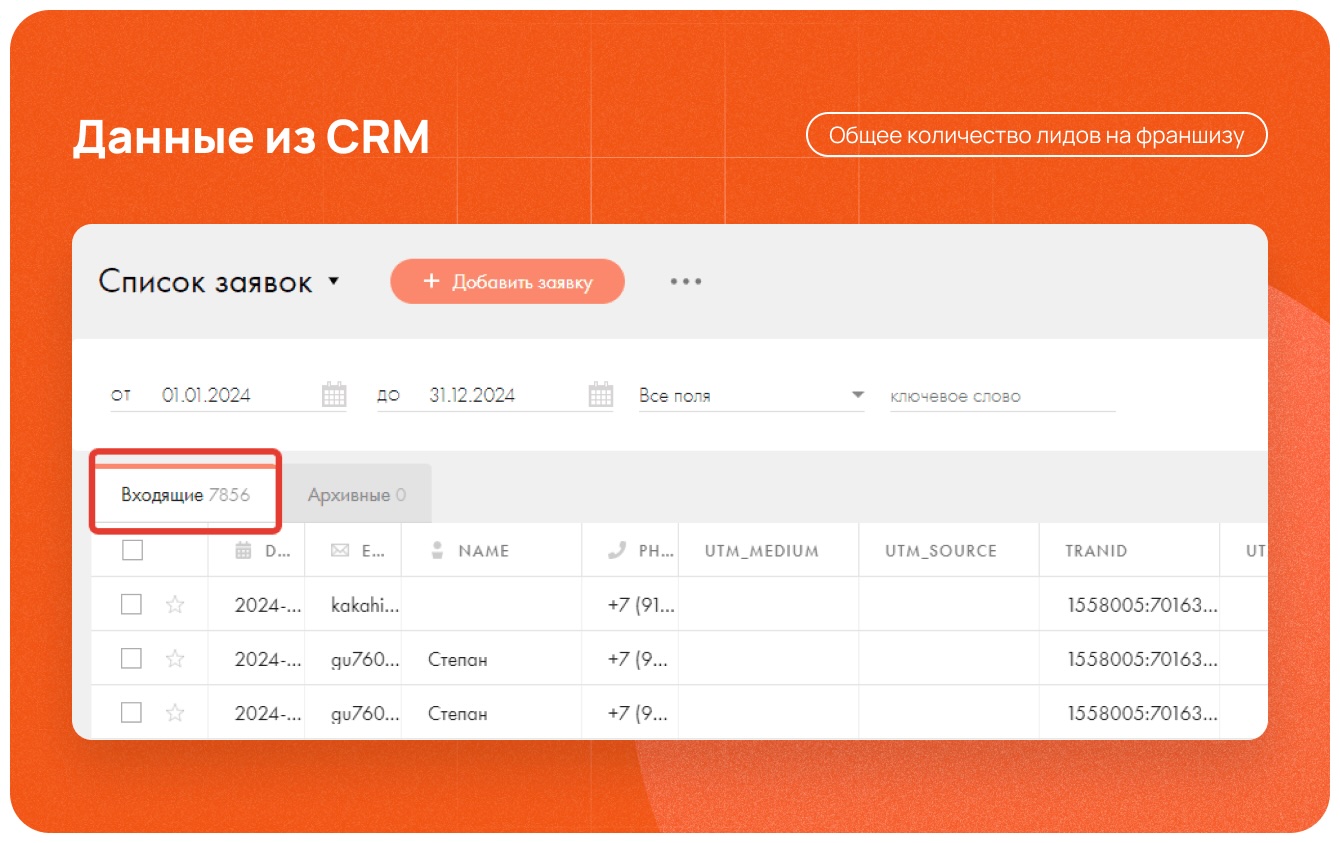Switch to the 'Архивные 0' tab
The width and height of the screenshot is (1340, 843).
click(357, 495)
